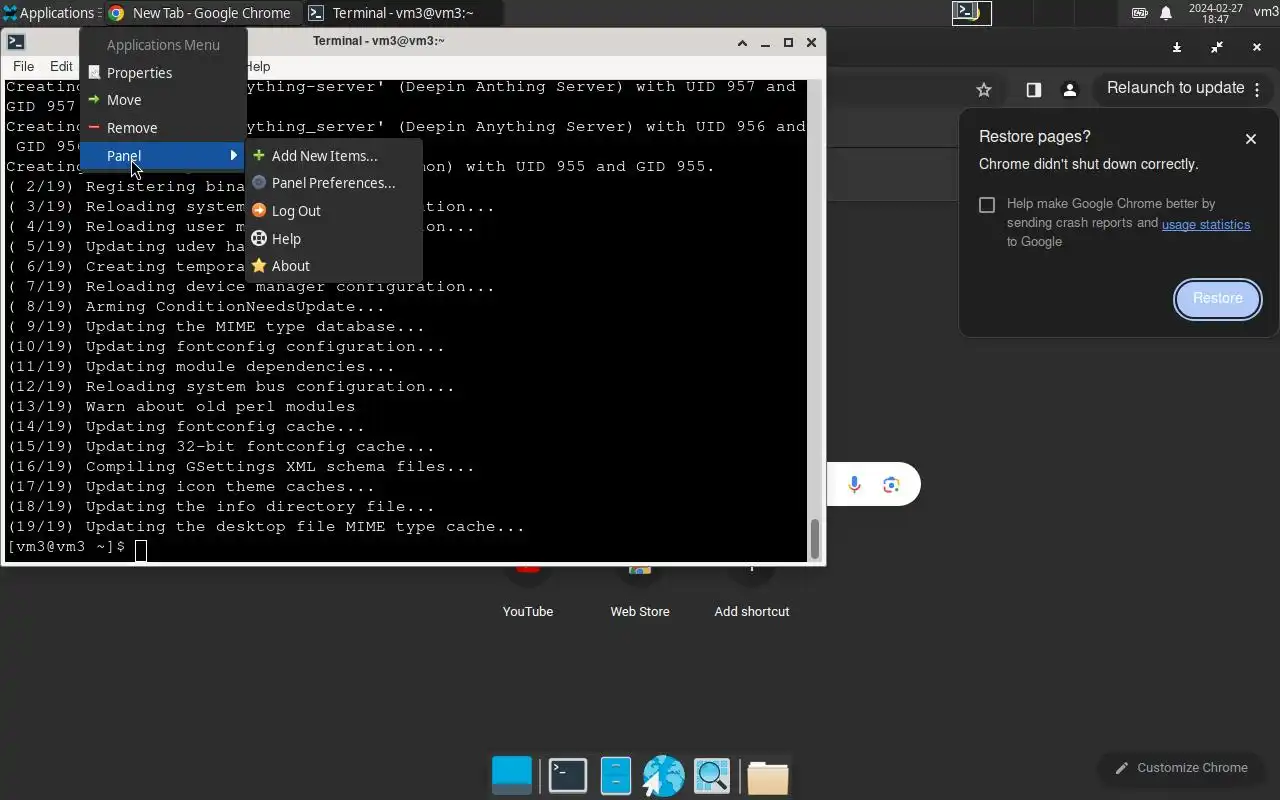Click the Chrome downloads arrow icon
Viewport: 1280px width, 800px height.
coord(1177,47)
